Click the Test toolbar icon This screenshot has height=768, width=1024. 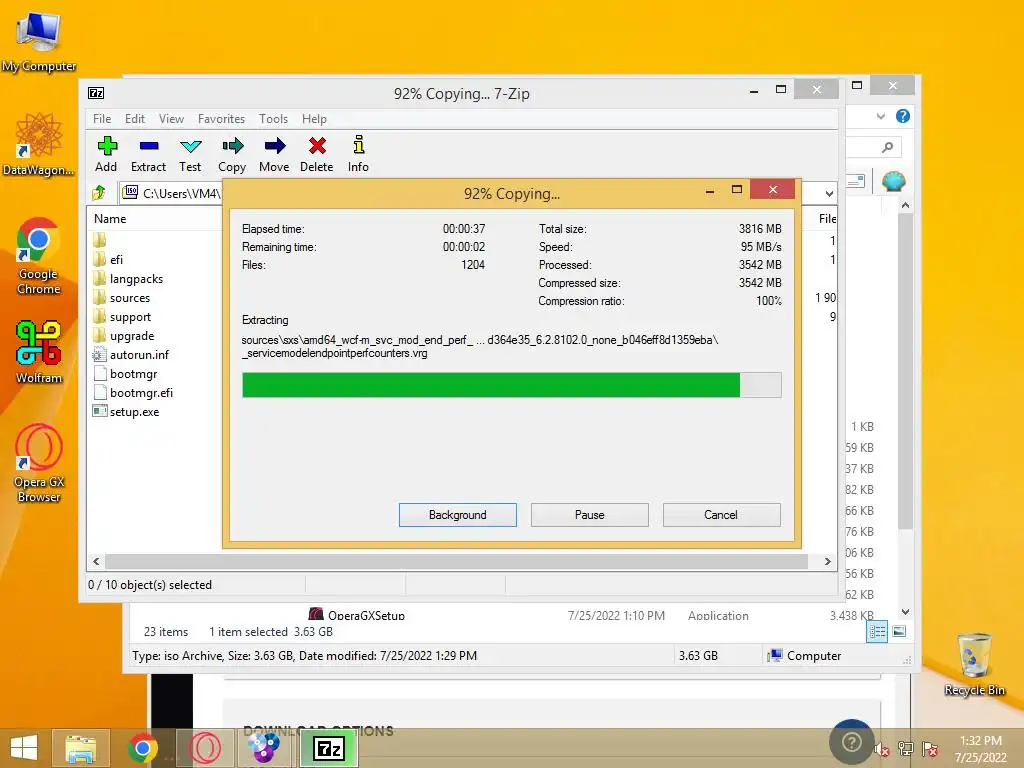[x=190, y=154]
